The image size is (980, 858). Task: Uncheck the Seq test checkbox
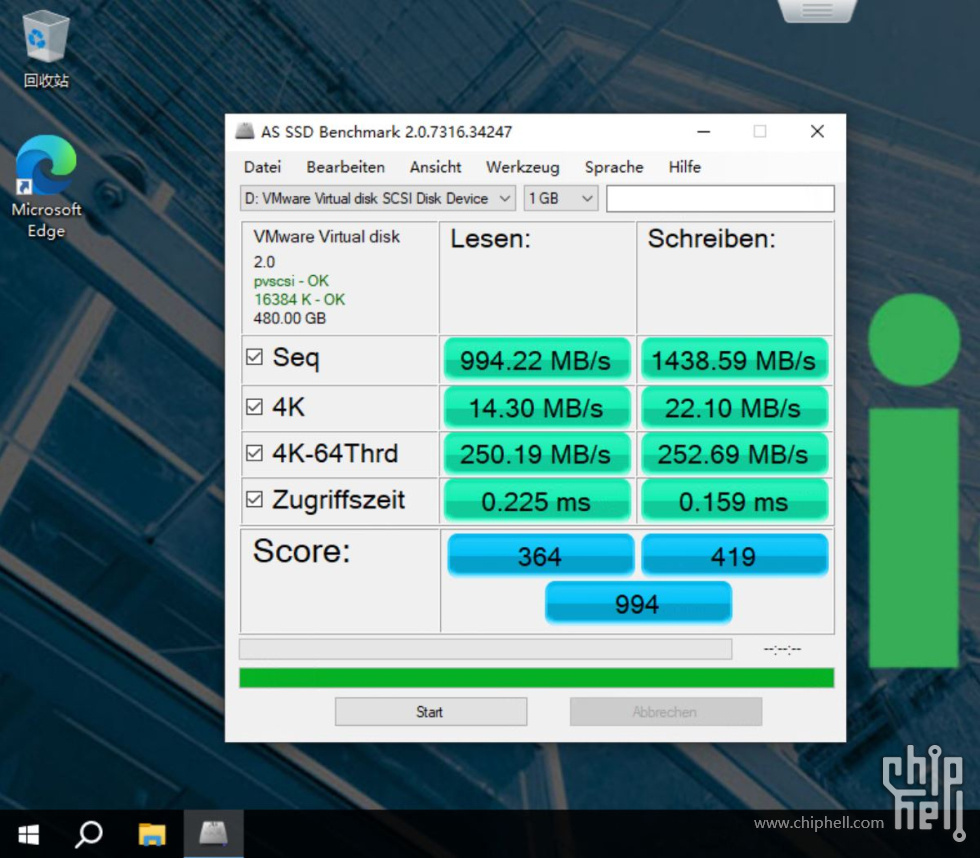(x=254, y=357)
